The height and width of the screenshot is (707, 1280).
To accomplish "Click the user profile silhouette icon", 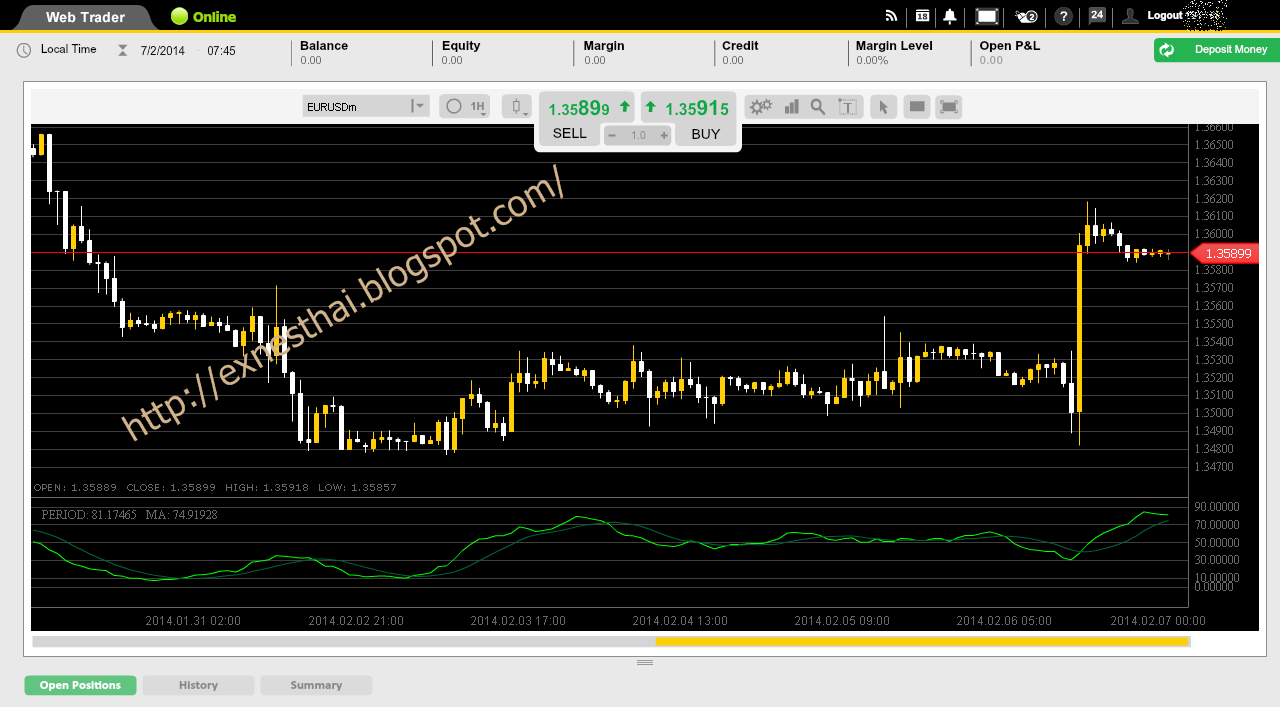I will pyautogui.click(x=1130, y=16).
